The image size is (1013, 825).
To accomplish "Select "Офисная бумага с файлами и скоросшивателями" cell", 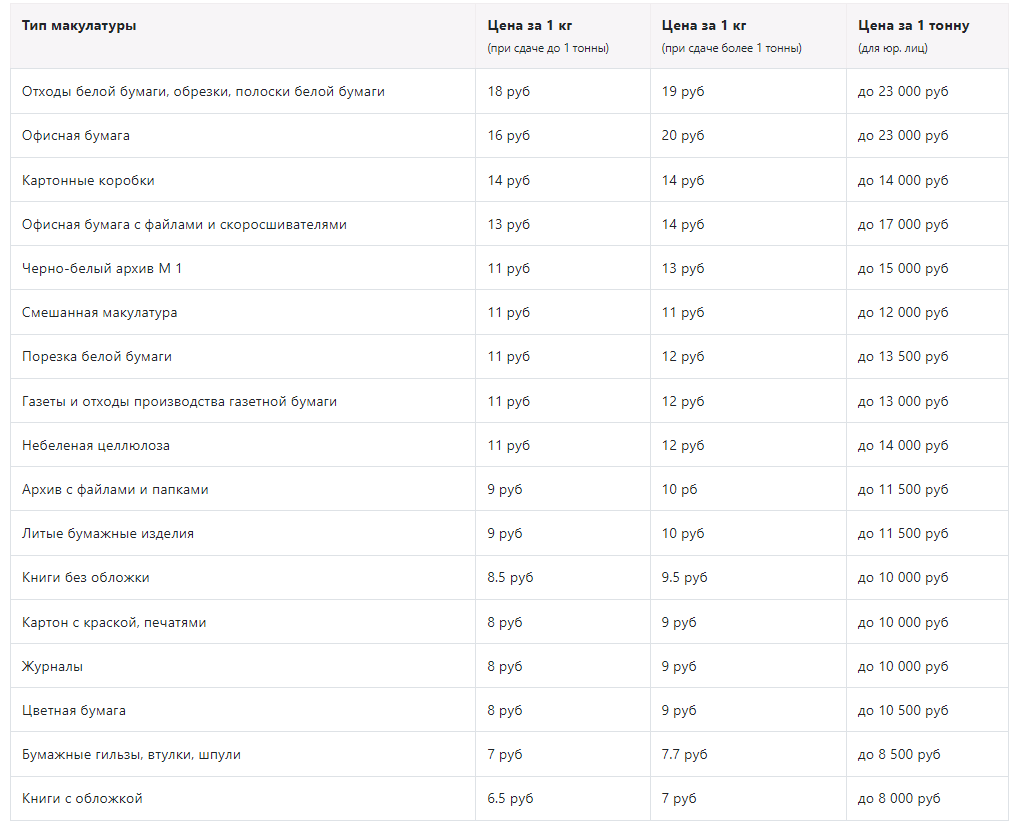I will [184, 224].
